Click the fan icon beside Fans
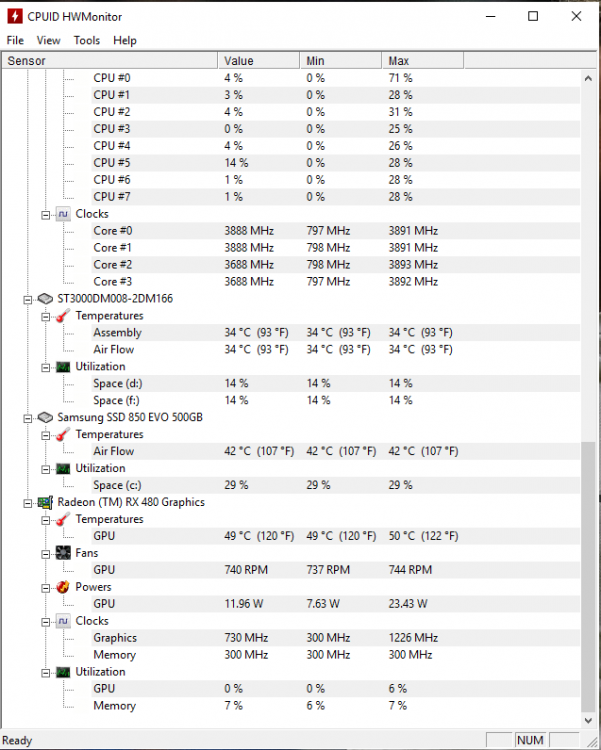 [63, 553]
